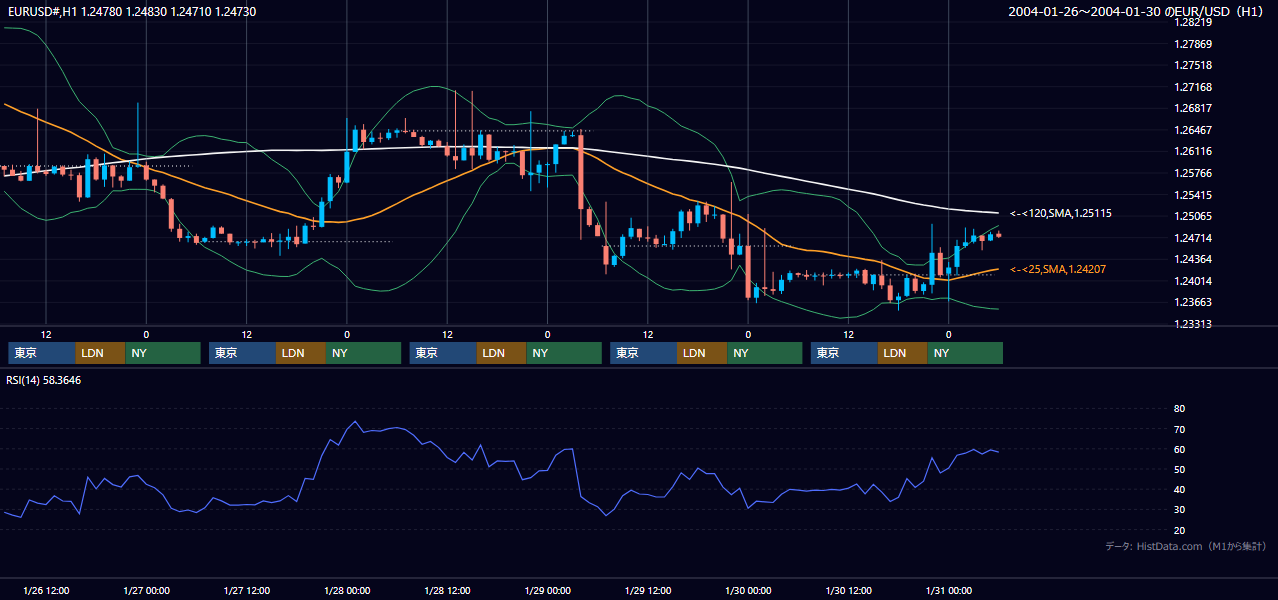Click the 1.27168 price axis label
The height and width of the screenshot is (600, 1278).
(x=1194, y=87)
